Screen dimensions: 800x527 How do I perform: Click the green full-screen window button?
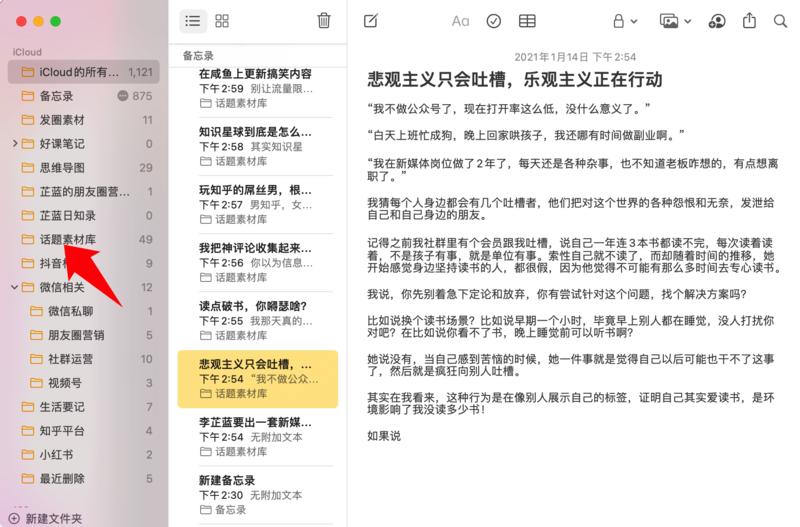[x=56, y=21]
